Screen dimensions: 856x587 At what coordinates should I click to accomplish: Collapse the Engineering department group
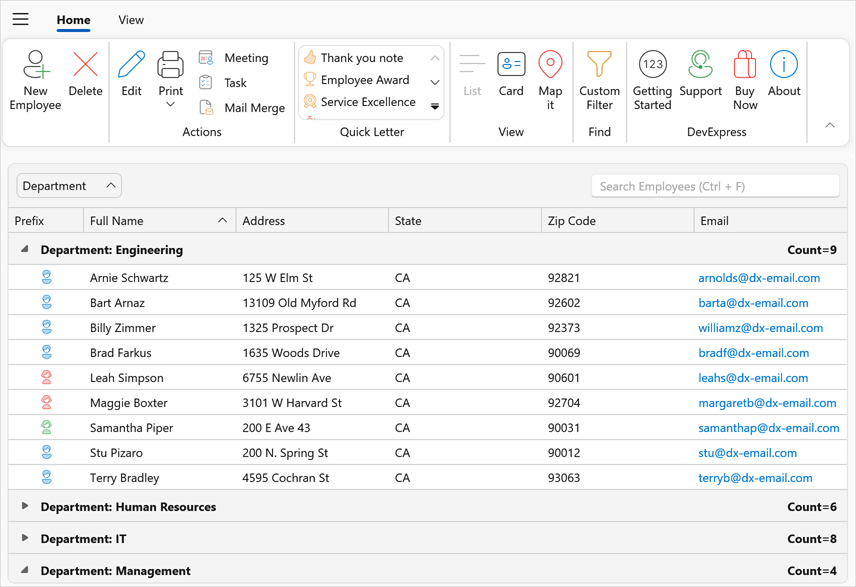click(25, 250)
